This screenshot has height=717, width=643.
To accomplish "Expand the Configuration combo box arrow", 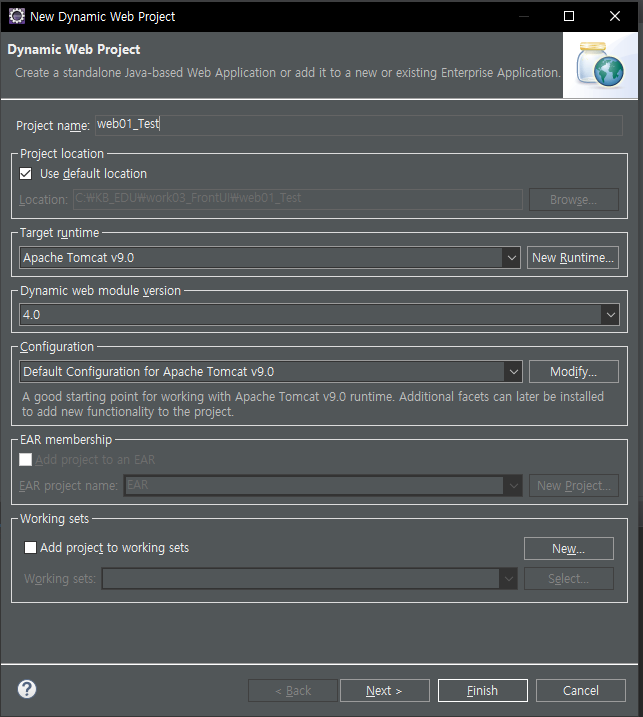I will [x=513, y=372].
